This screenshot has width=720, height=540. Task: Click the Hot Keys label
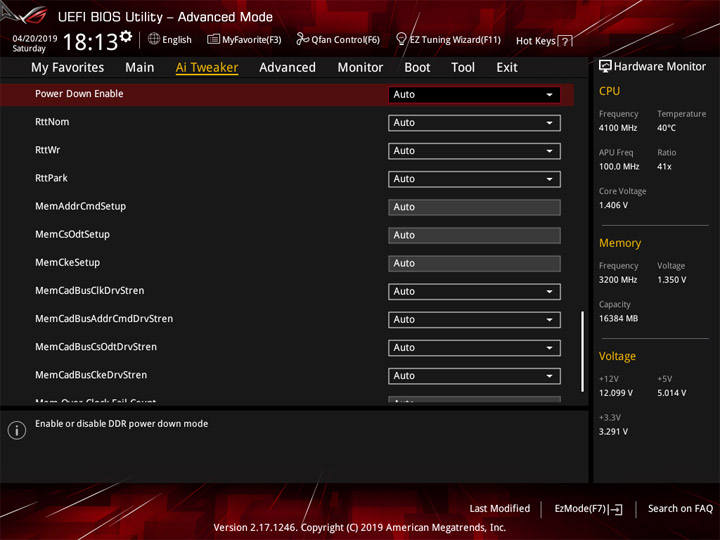pos(535,41)
